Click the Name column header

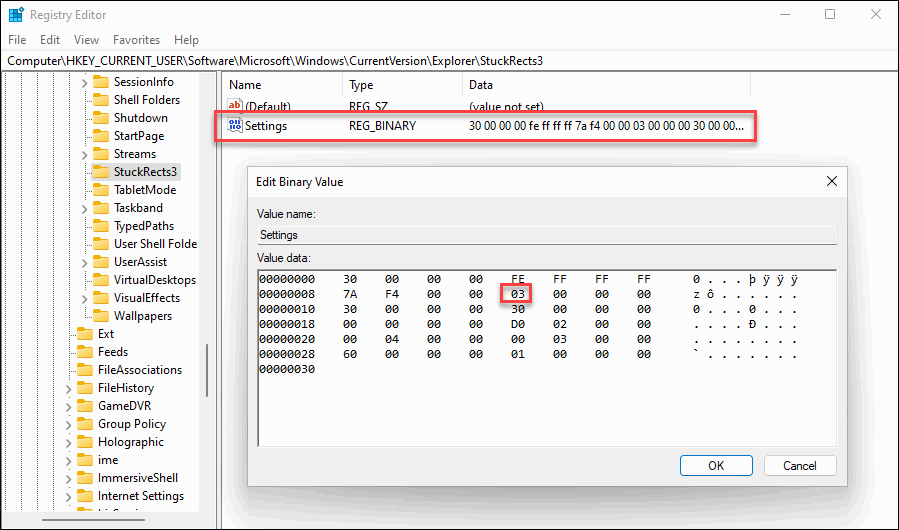pos(283,85)
